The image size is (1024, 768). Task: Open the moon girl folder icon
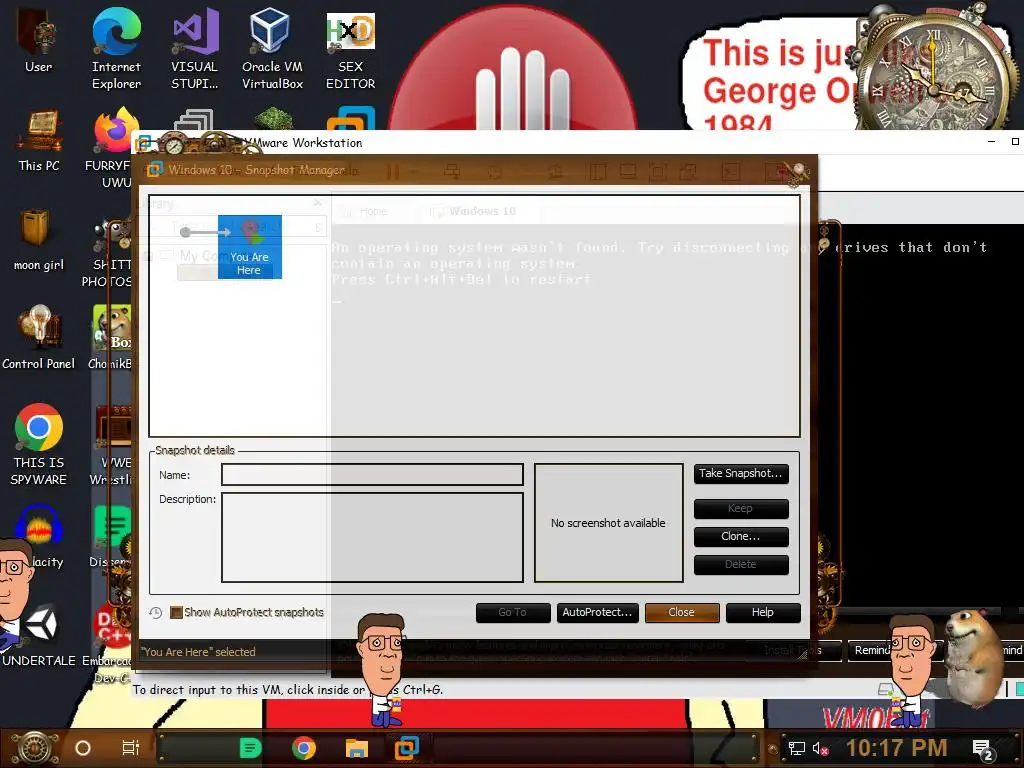click(39, 240)
